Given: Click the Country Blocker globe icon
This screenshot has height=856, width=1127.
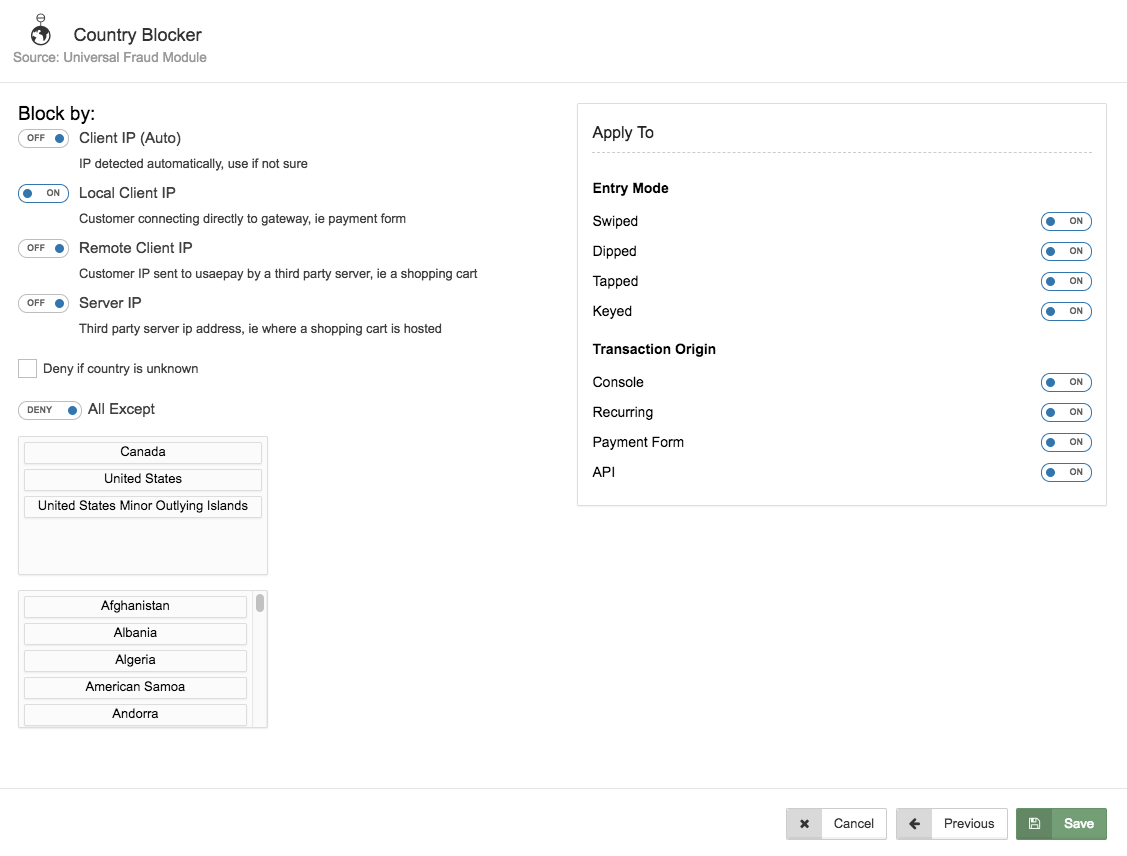Looking at the screenshot, I should [41, 33].
